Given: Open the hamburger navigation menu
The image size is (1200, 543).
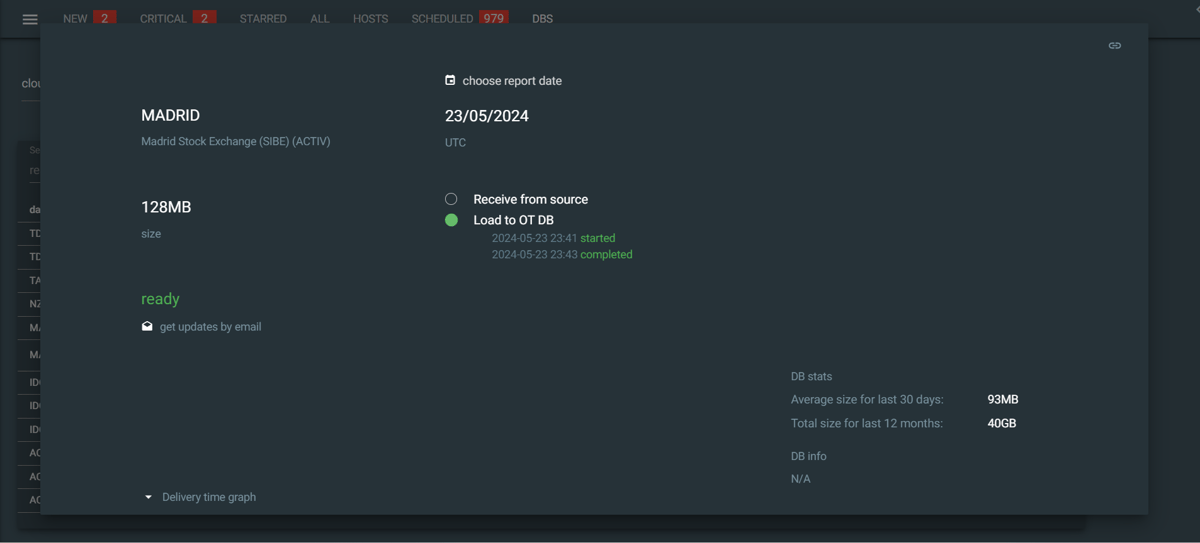Looking at the screenshot, I should tap(30, 19).
